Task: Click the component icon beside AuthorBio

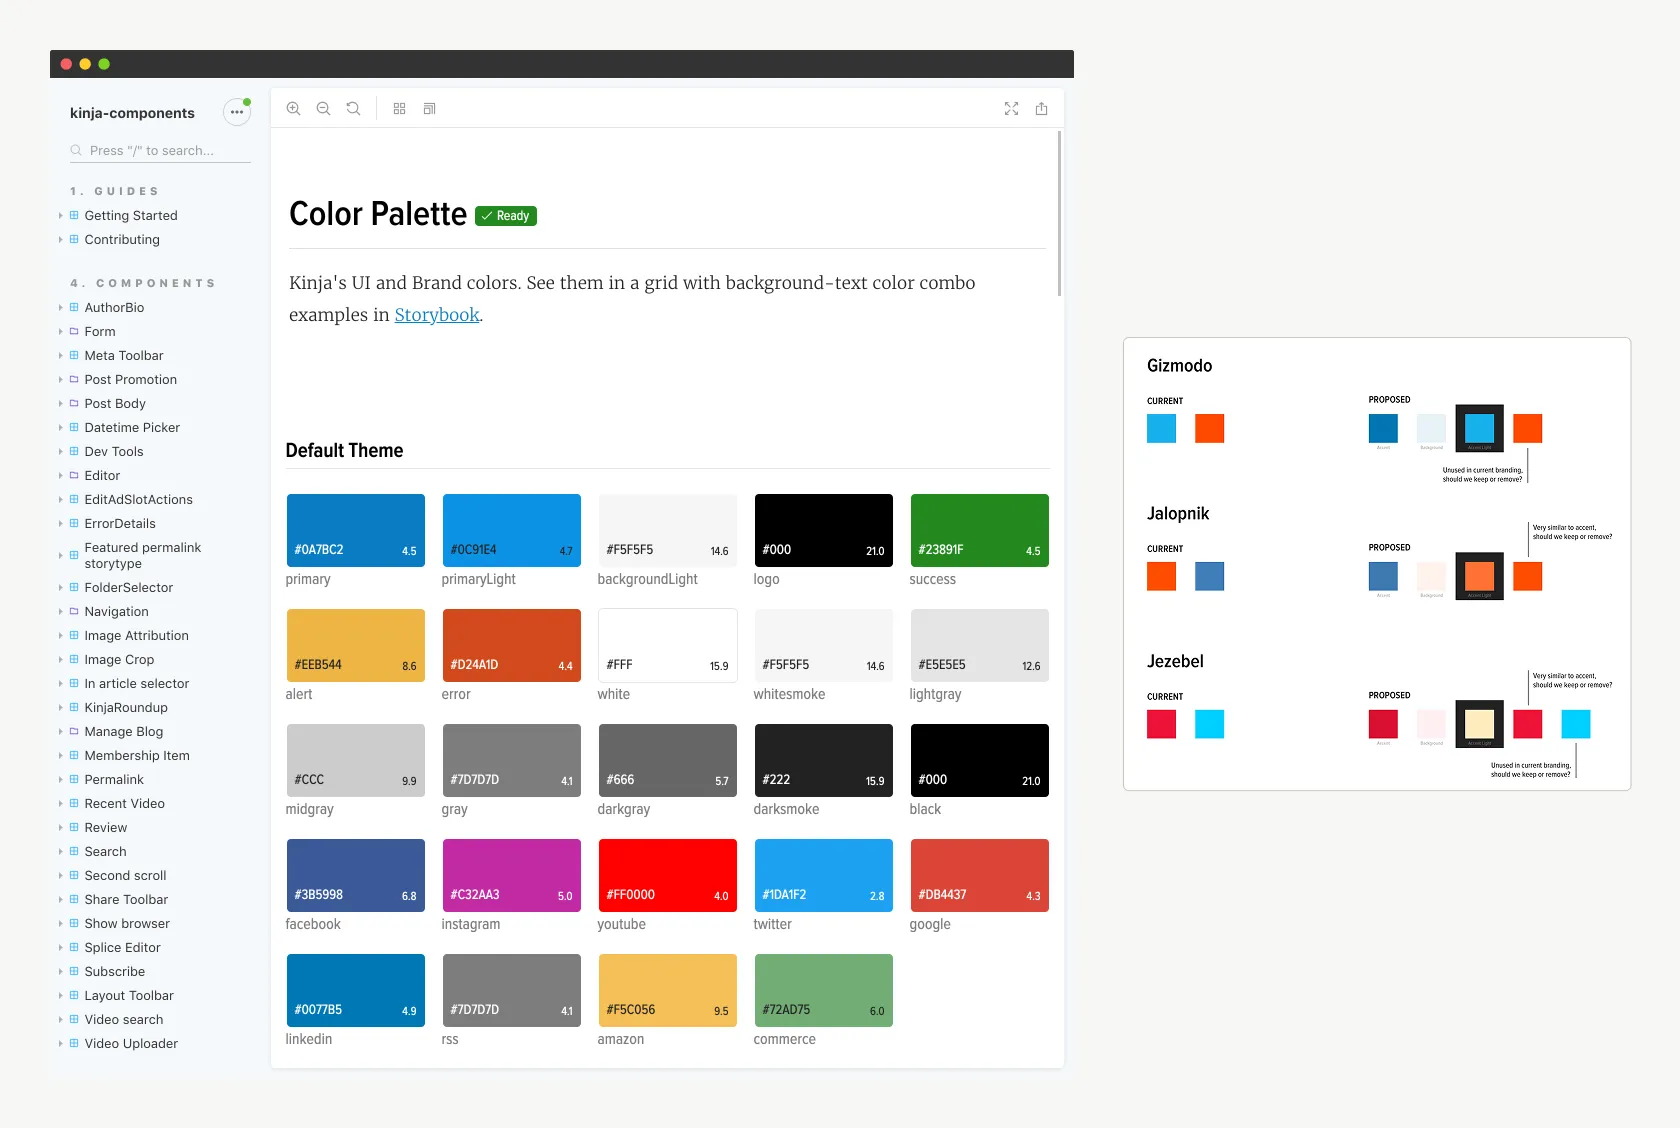Action: pyautogui.click(x=74, y=307)
